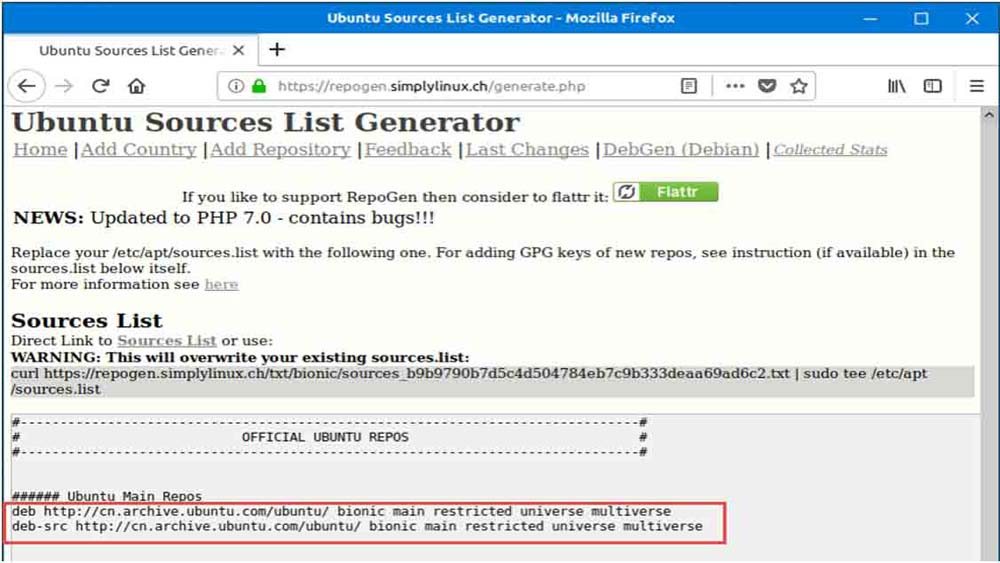The height and width of the screenshot is (563, 1000).
Task: Open the Add Country link
Action: click(x=138, y=150)
